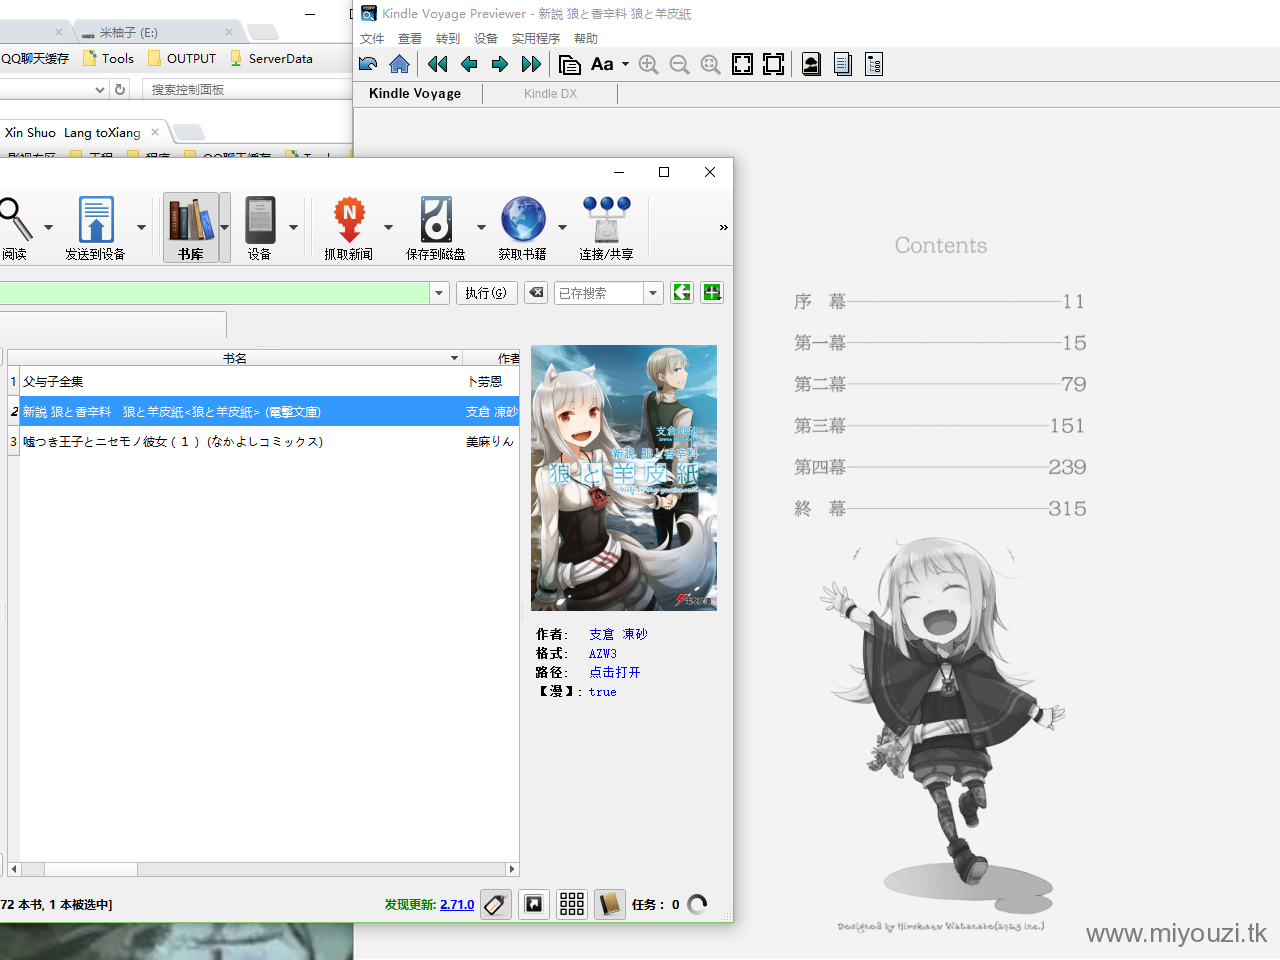Clear the search with the backspace icon

click(536, 293)
